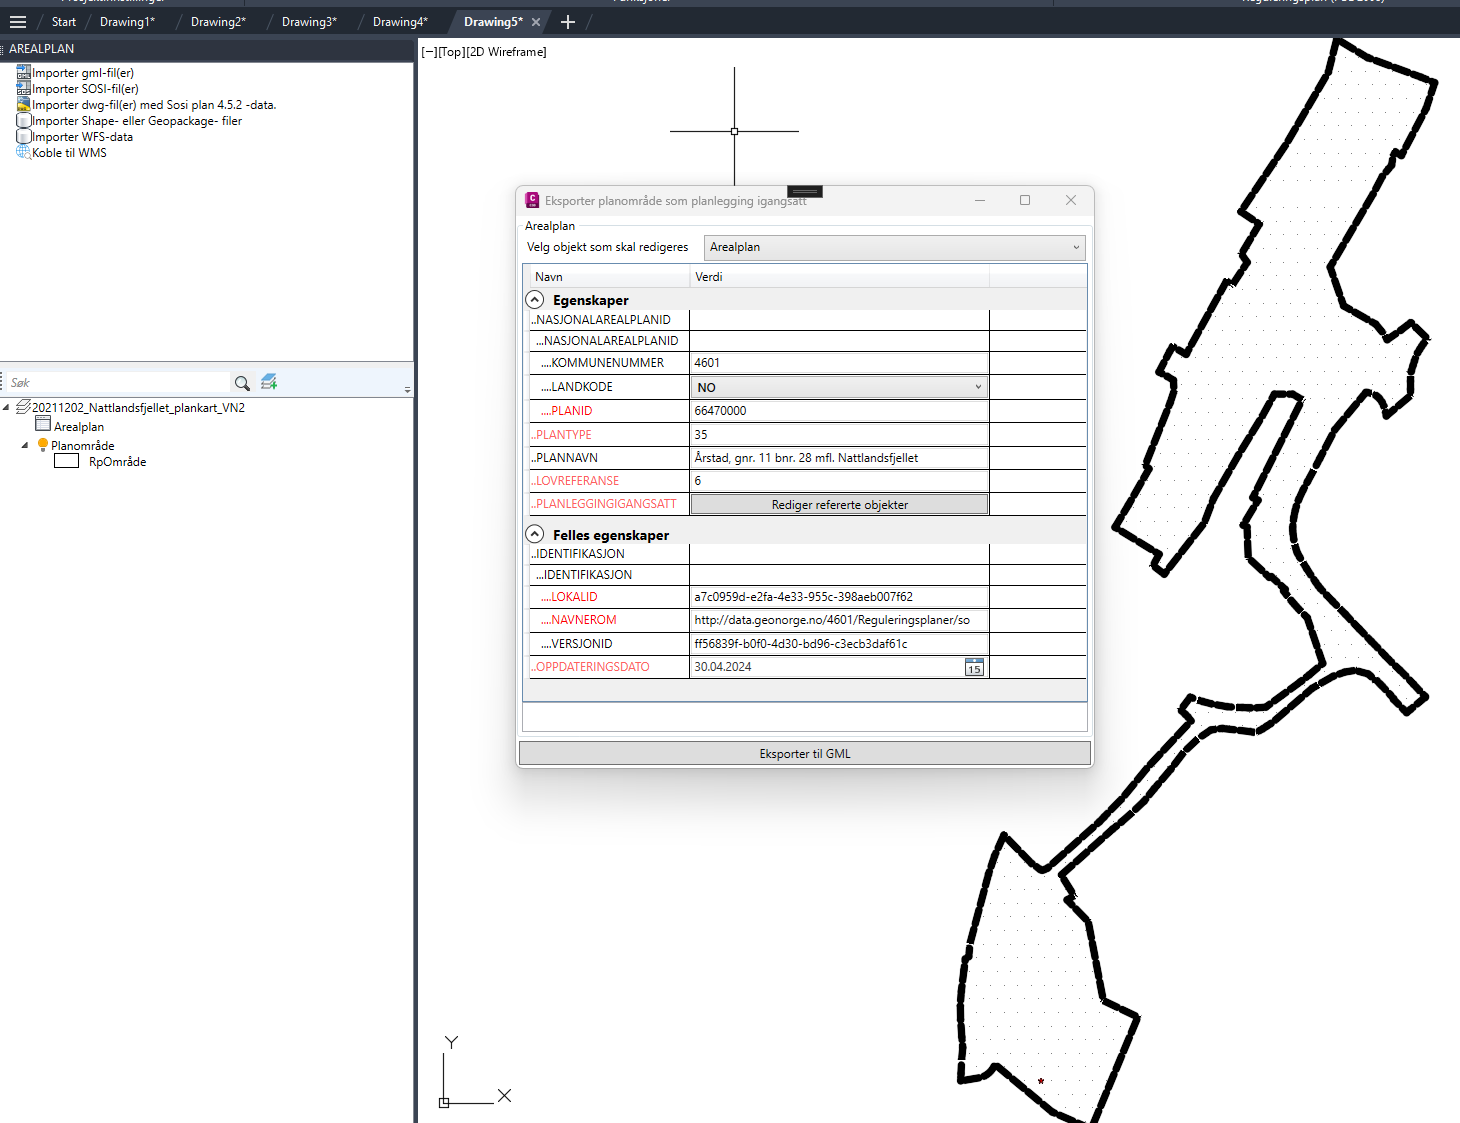Open Koble til WMS globe icon
This screenshot has height=1123, width=1460.
pyautogui.click(x=23, y=152)
